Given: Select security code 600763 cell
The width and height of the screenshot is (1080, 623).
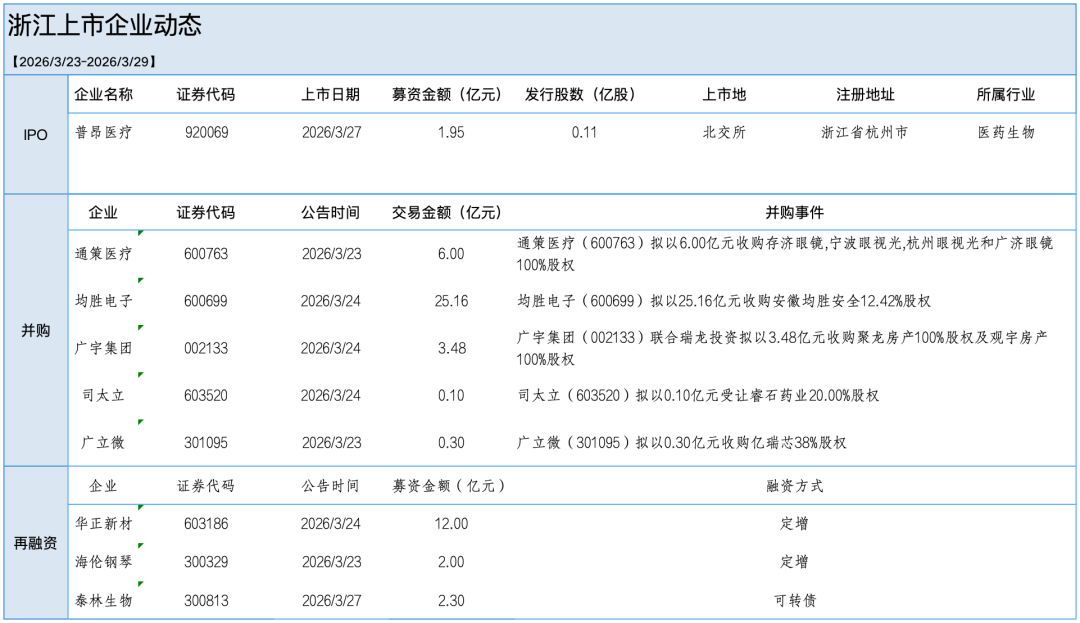Looking at the screenshot, I should click(206, 254).
